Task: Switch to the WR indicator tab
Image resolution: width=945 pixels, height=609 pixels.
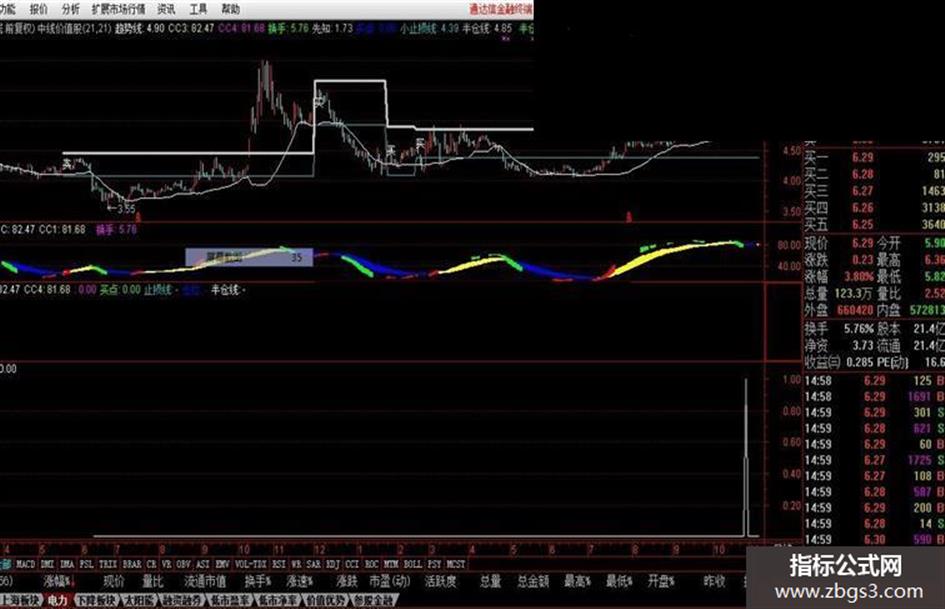Action: (x=295, y=564)
